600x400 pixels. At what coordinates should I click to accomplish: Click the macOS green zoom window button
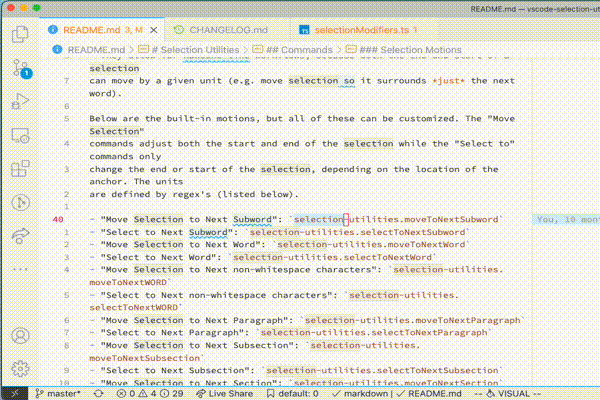(37, 8)
